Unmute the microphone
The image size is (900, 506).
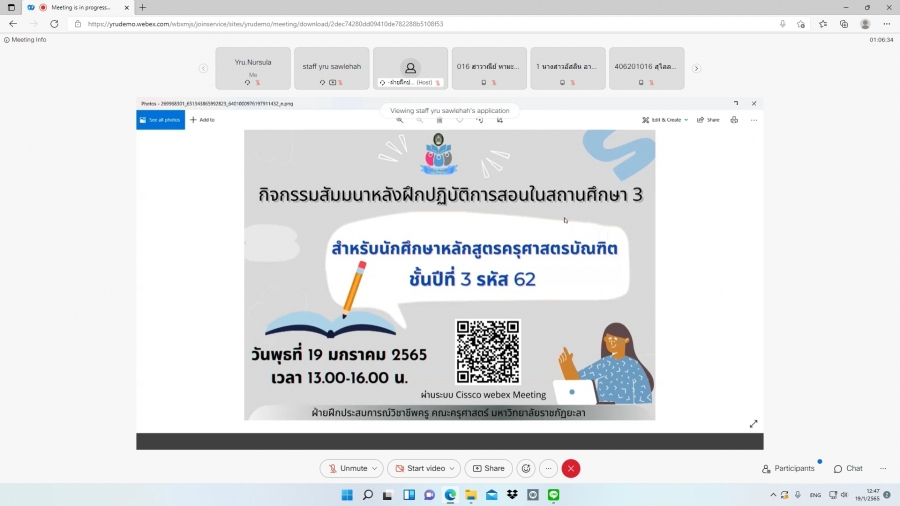pos(347,468)
